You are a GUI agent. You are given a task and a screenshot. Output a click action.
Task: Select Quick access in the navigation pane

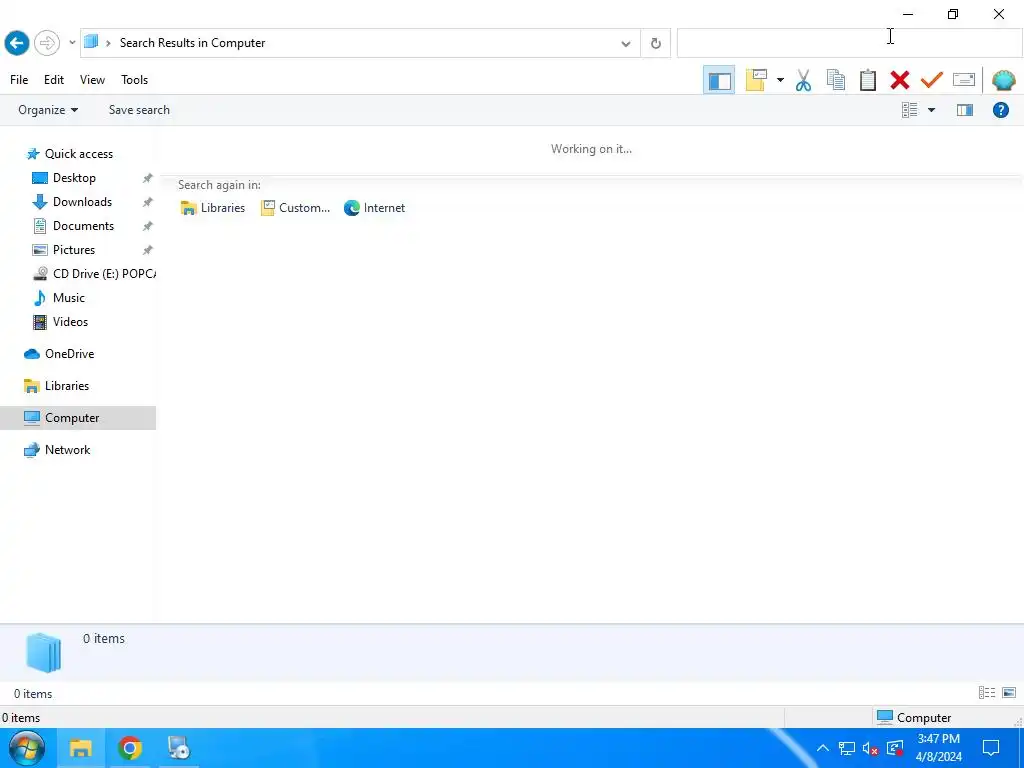78,153
